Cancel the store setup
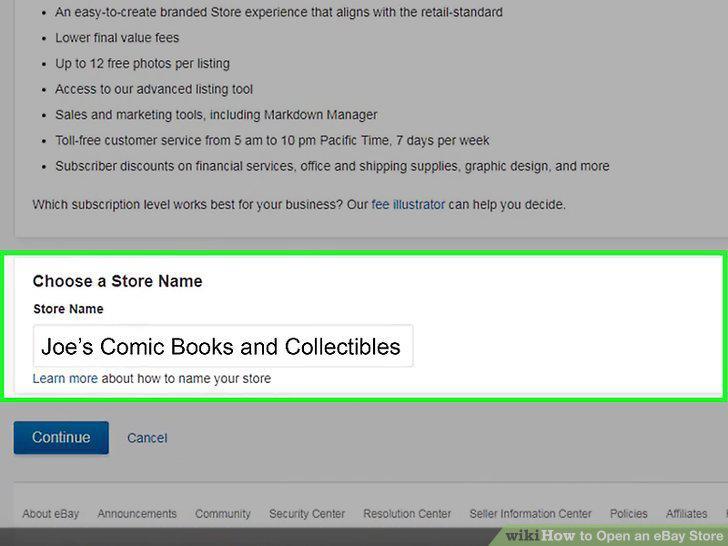The image size is (728, 546). [147, 438]
